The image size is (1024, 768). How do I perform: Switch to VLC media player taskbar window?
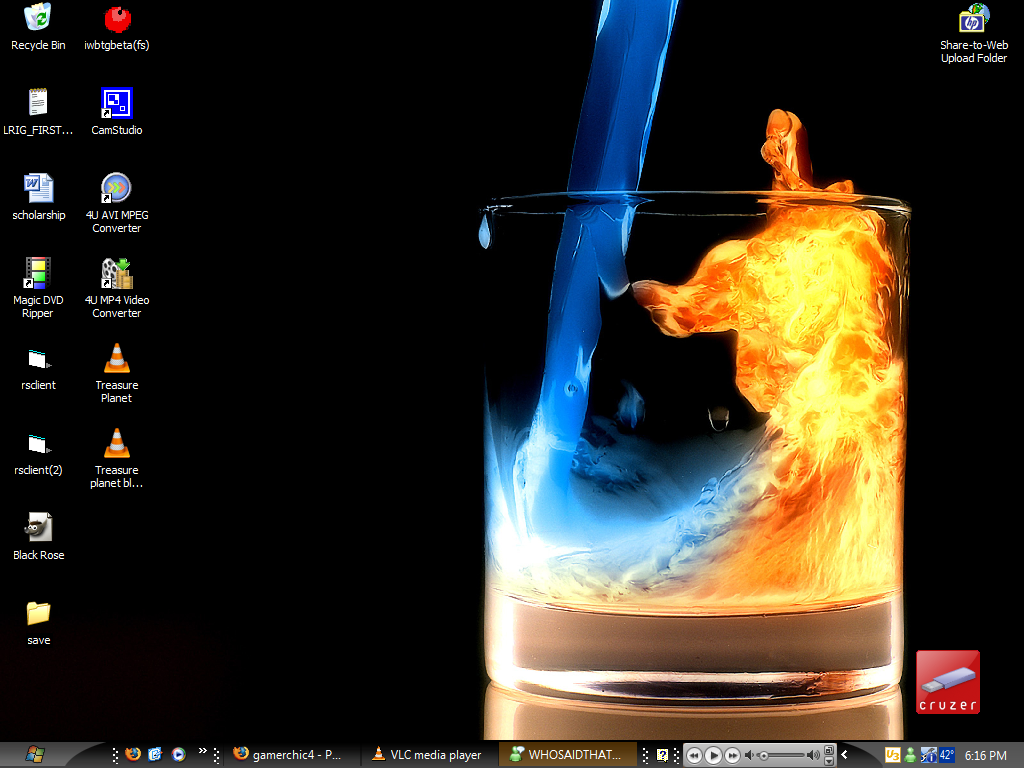(x=426, y=755)
